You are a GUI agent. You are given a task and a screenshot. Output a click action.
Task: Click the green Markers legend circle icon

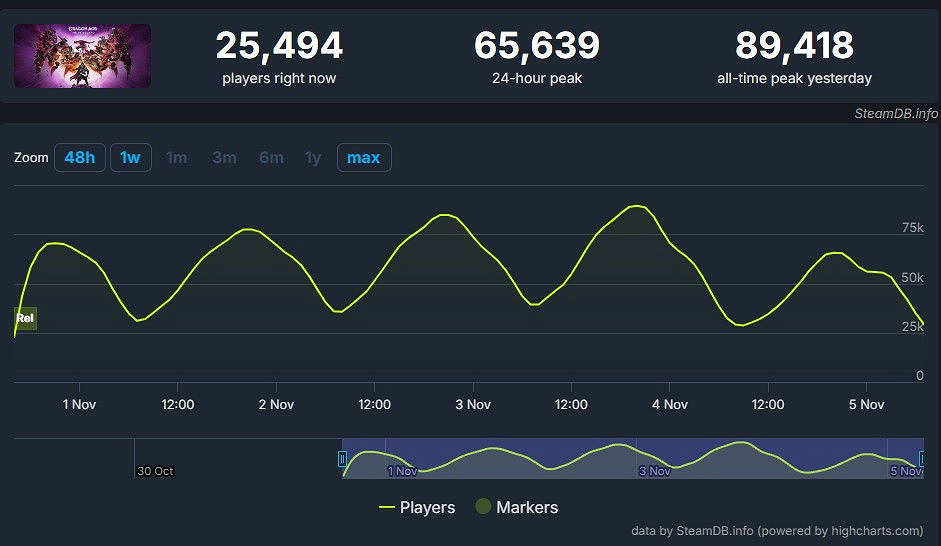point(483,507)
